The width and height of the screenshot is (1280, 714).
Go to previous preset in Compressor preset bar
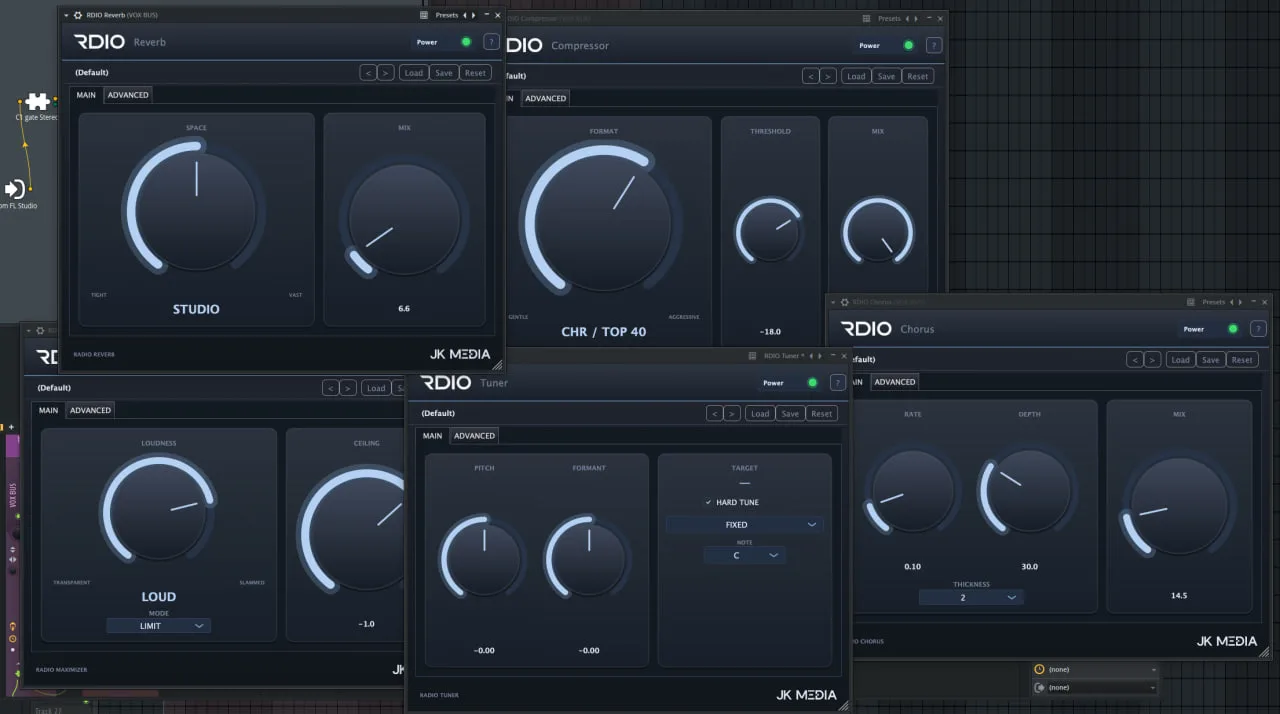coord(810,76)
